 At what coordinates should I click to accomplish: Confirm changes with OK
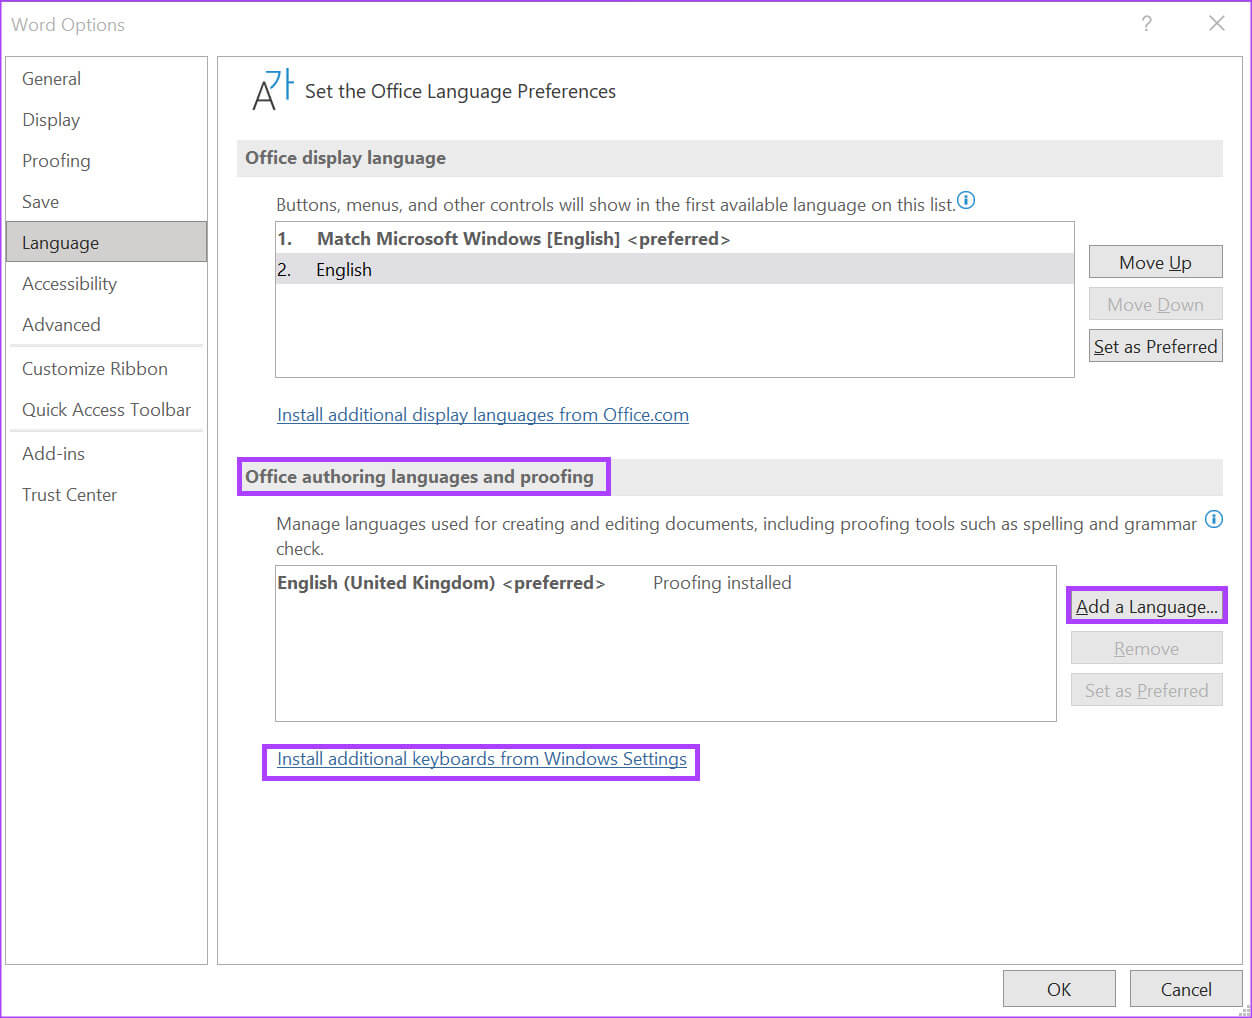point(1059,989)
